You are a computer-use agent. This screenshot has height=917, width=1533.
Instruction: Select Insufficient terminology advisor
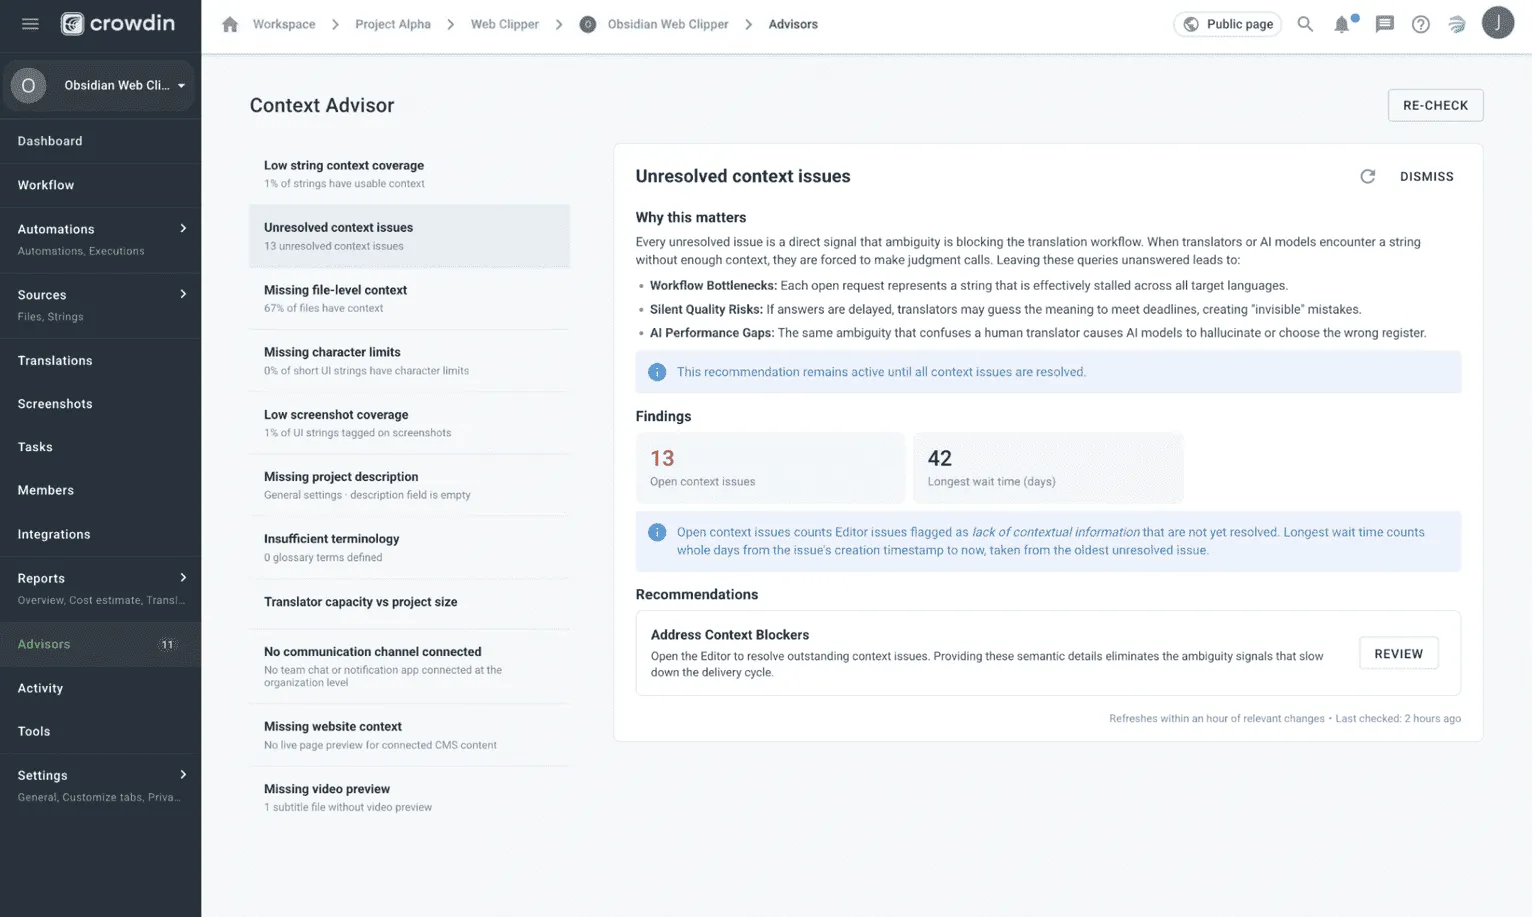(409, 547)
